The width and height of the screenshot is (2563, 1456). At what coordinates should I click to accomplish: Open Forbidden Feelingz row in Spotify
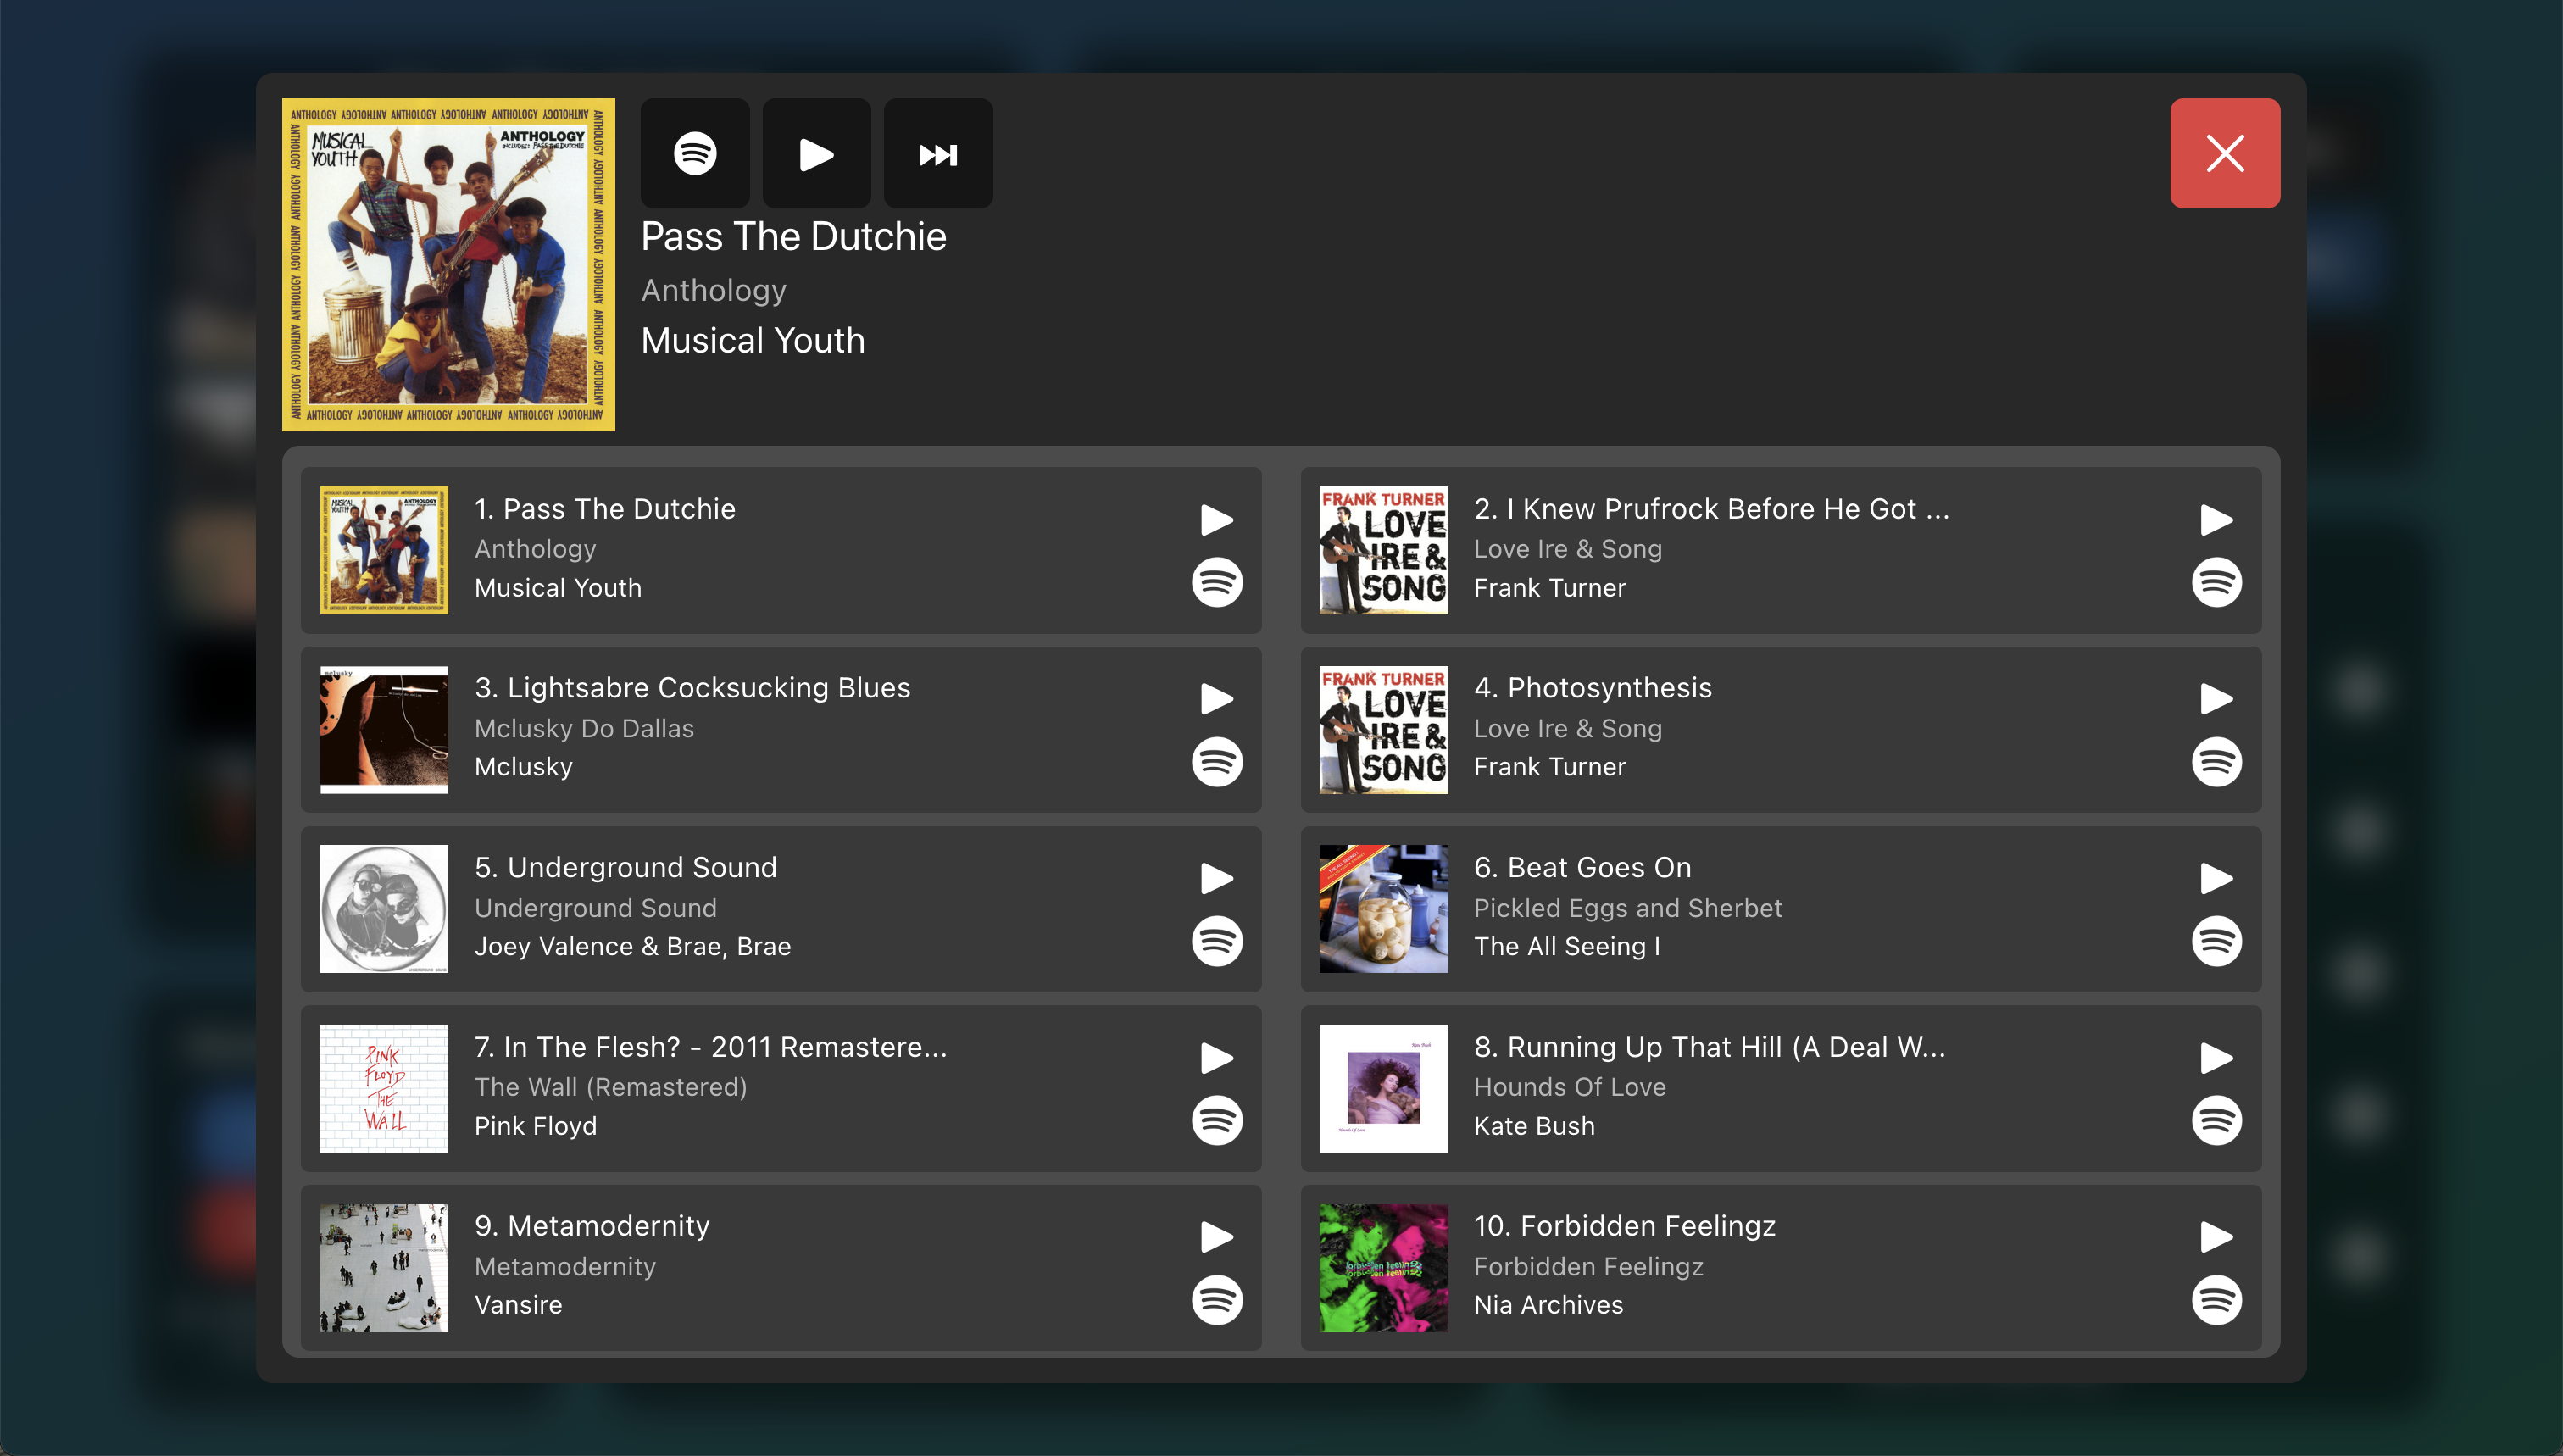tap(2217, 1300)
